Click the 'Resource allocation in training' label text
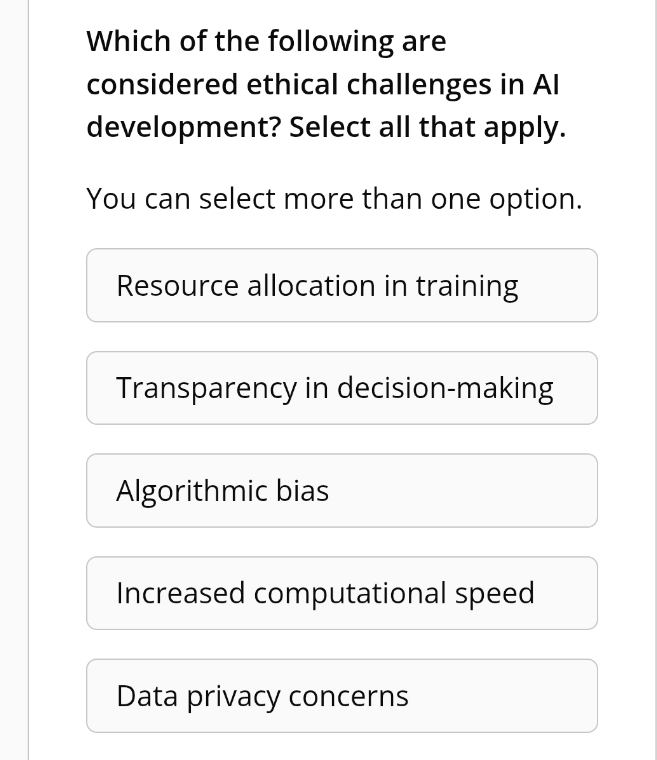This screenshot has height=760, width=657. point(317,286)
